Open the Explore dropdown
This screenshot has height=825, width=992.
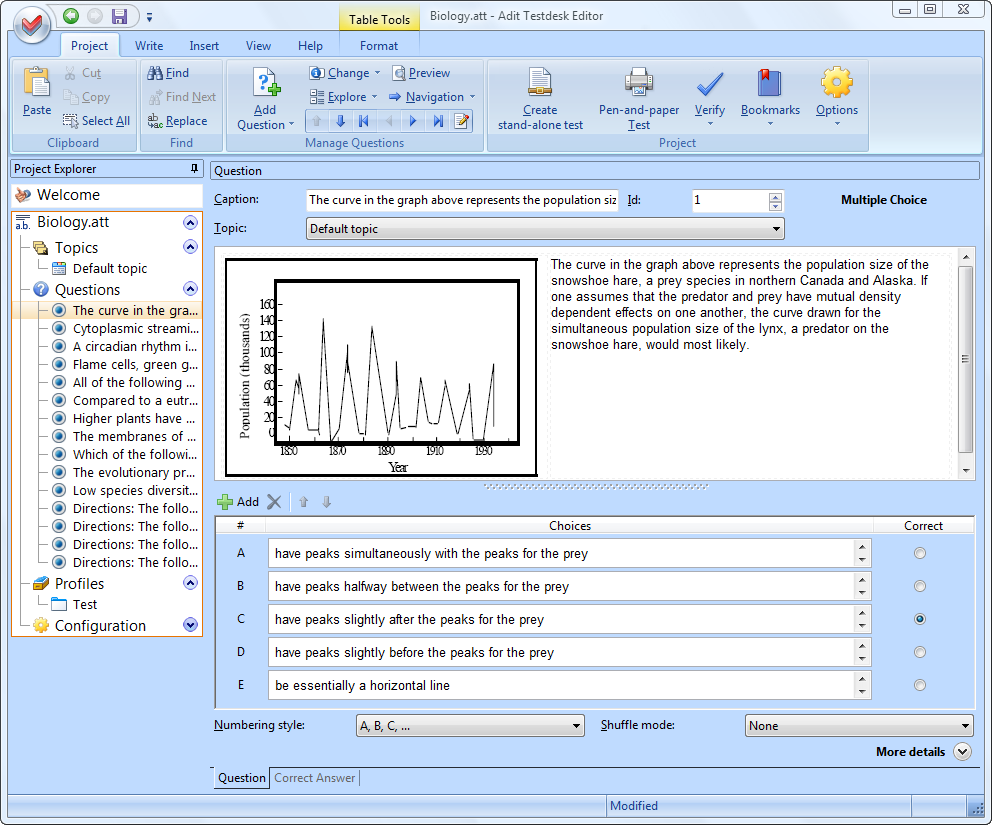click(x=344, y=97)
